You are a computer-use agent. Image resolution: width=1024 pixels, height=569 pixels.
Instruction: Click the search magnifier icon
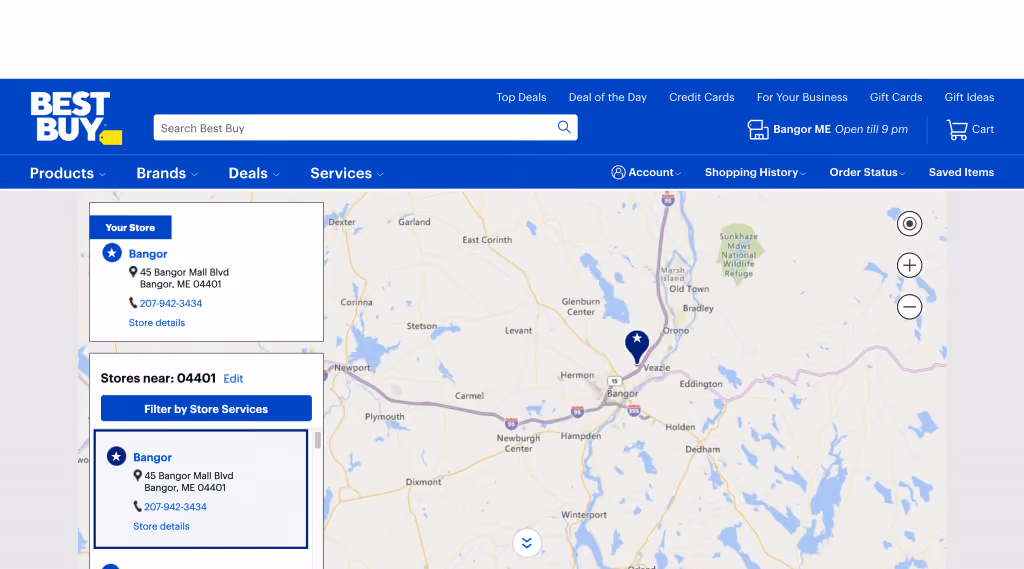click(x=564, y=127)
